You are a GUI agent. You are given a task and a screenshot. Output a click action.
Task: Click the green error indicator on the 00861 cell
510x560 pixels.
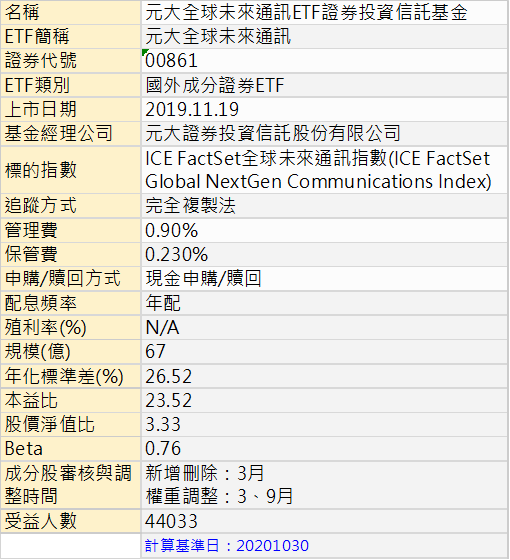(x=144, y=52)
